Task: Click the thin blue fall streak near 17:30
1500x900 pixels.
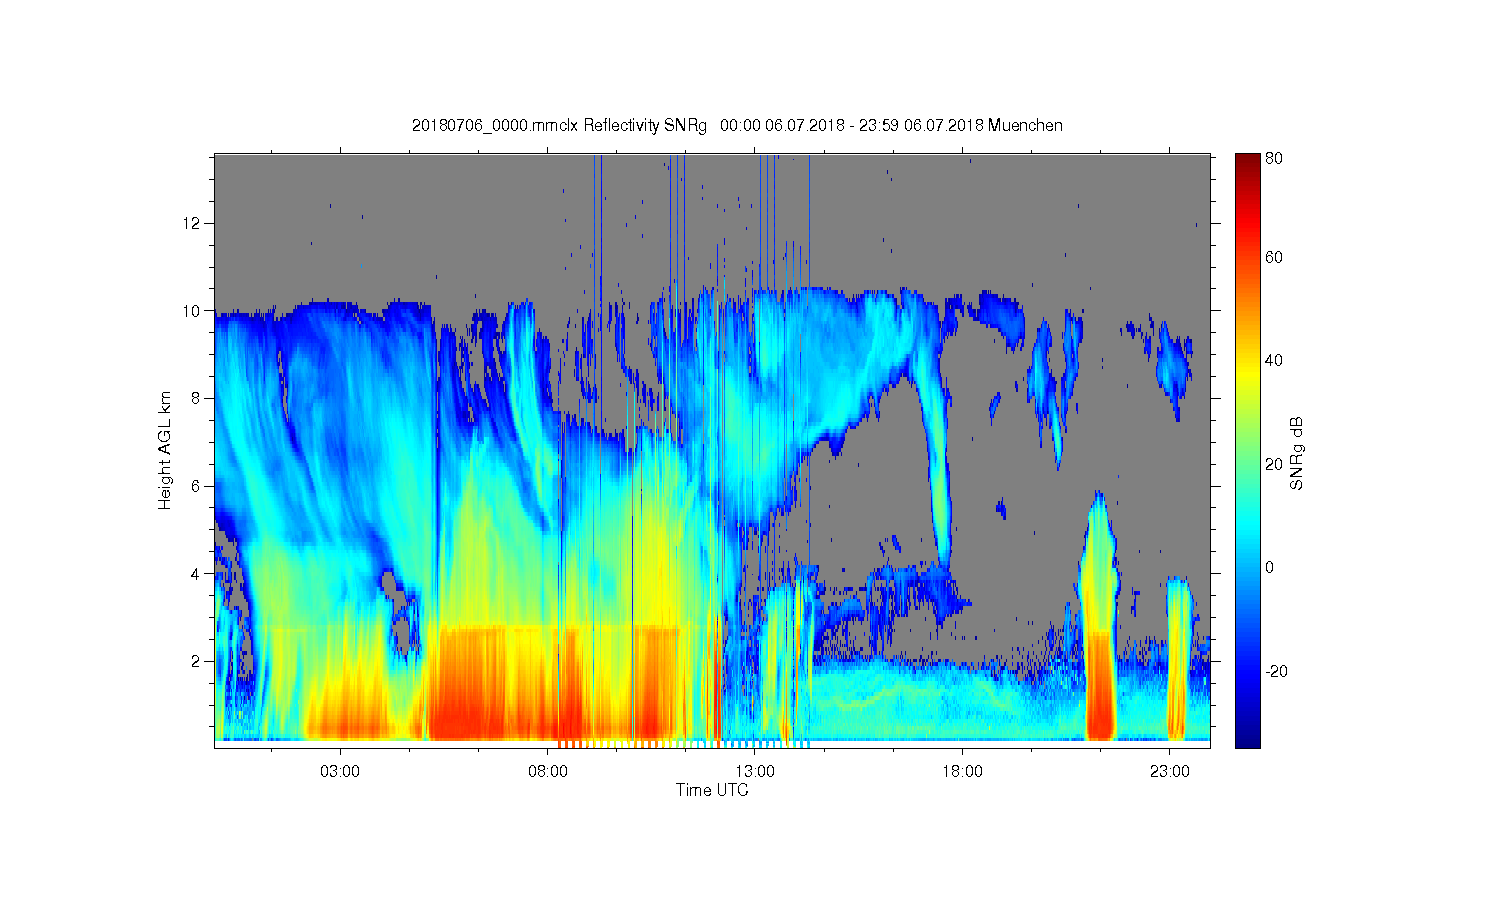Action: 938,470
